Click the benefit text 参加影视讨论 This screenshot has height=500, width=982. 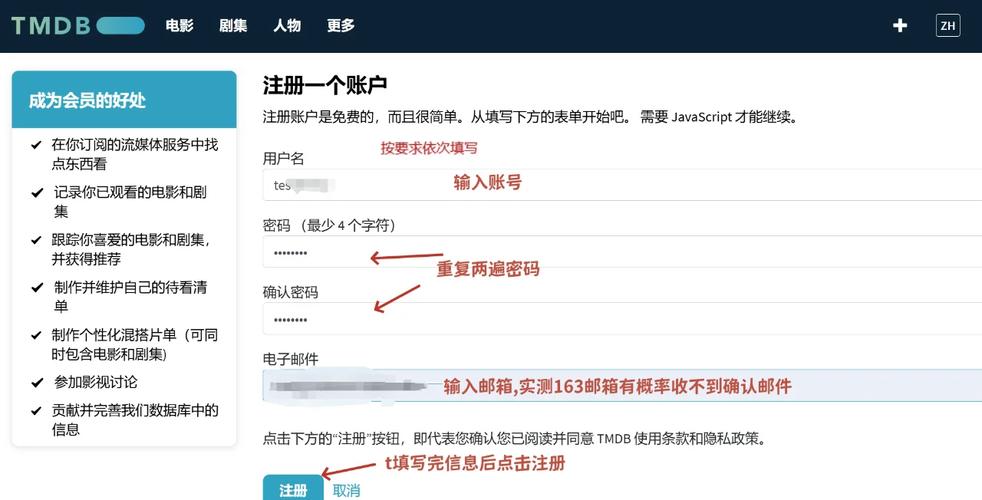pos(95,382)
